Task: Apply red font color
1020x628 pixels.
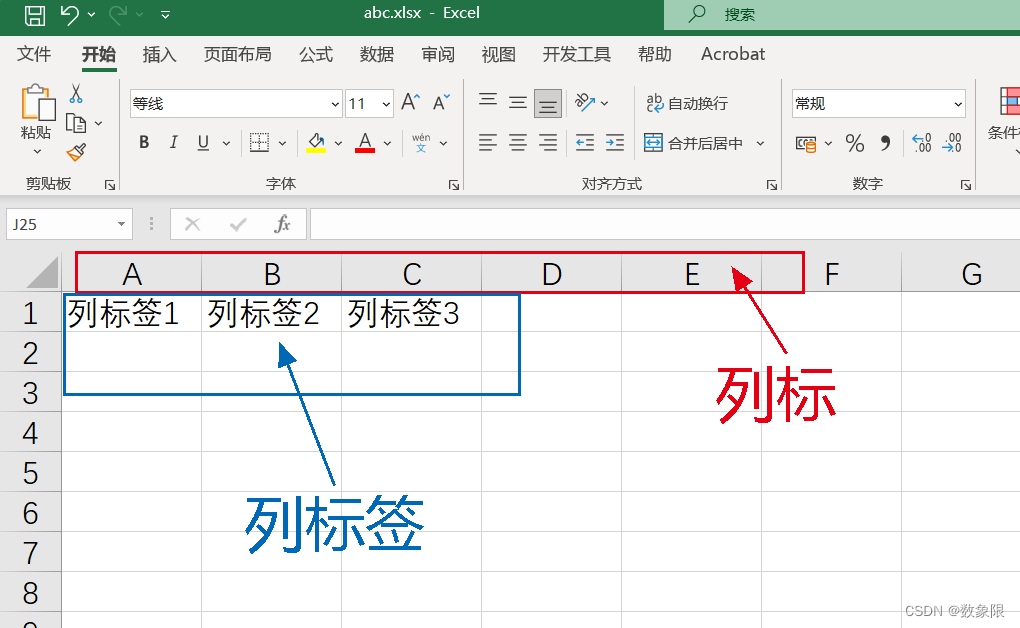Action: pos(365,142)
